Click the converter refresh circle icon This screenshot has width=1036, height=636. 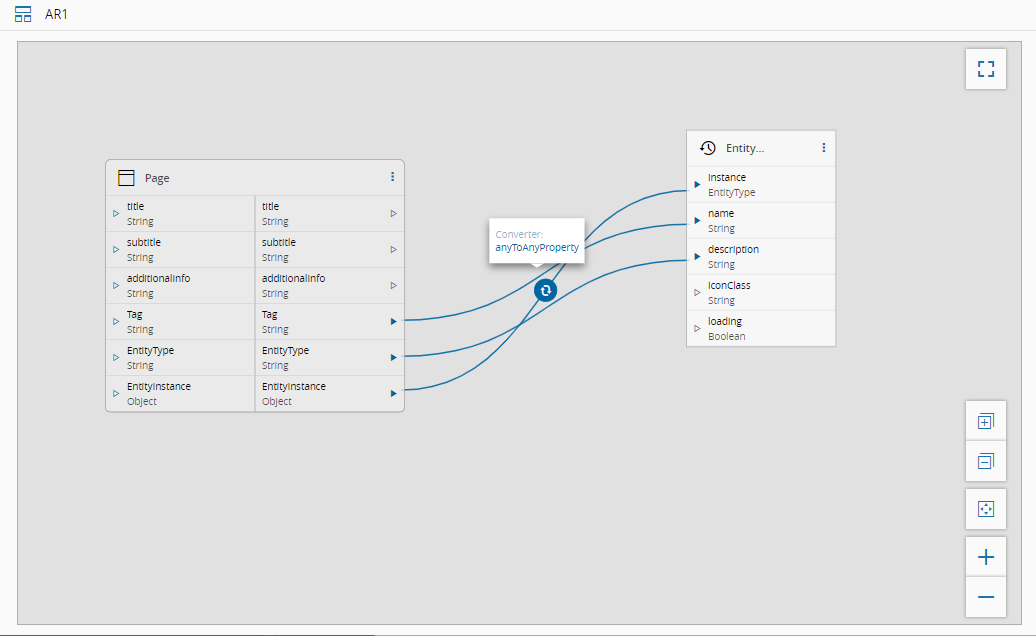point(545,290)
